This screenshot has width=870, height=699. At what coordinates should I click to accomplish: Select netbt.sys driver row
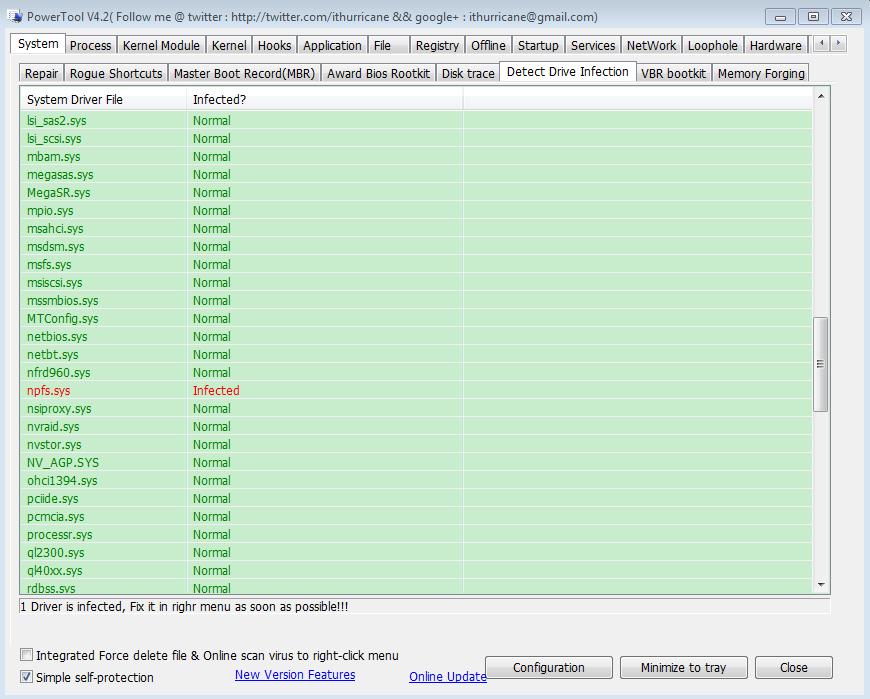tap(416, 354)
